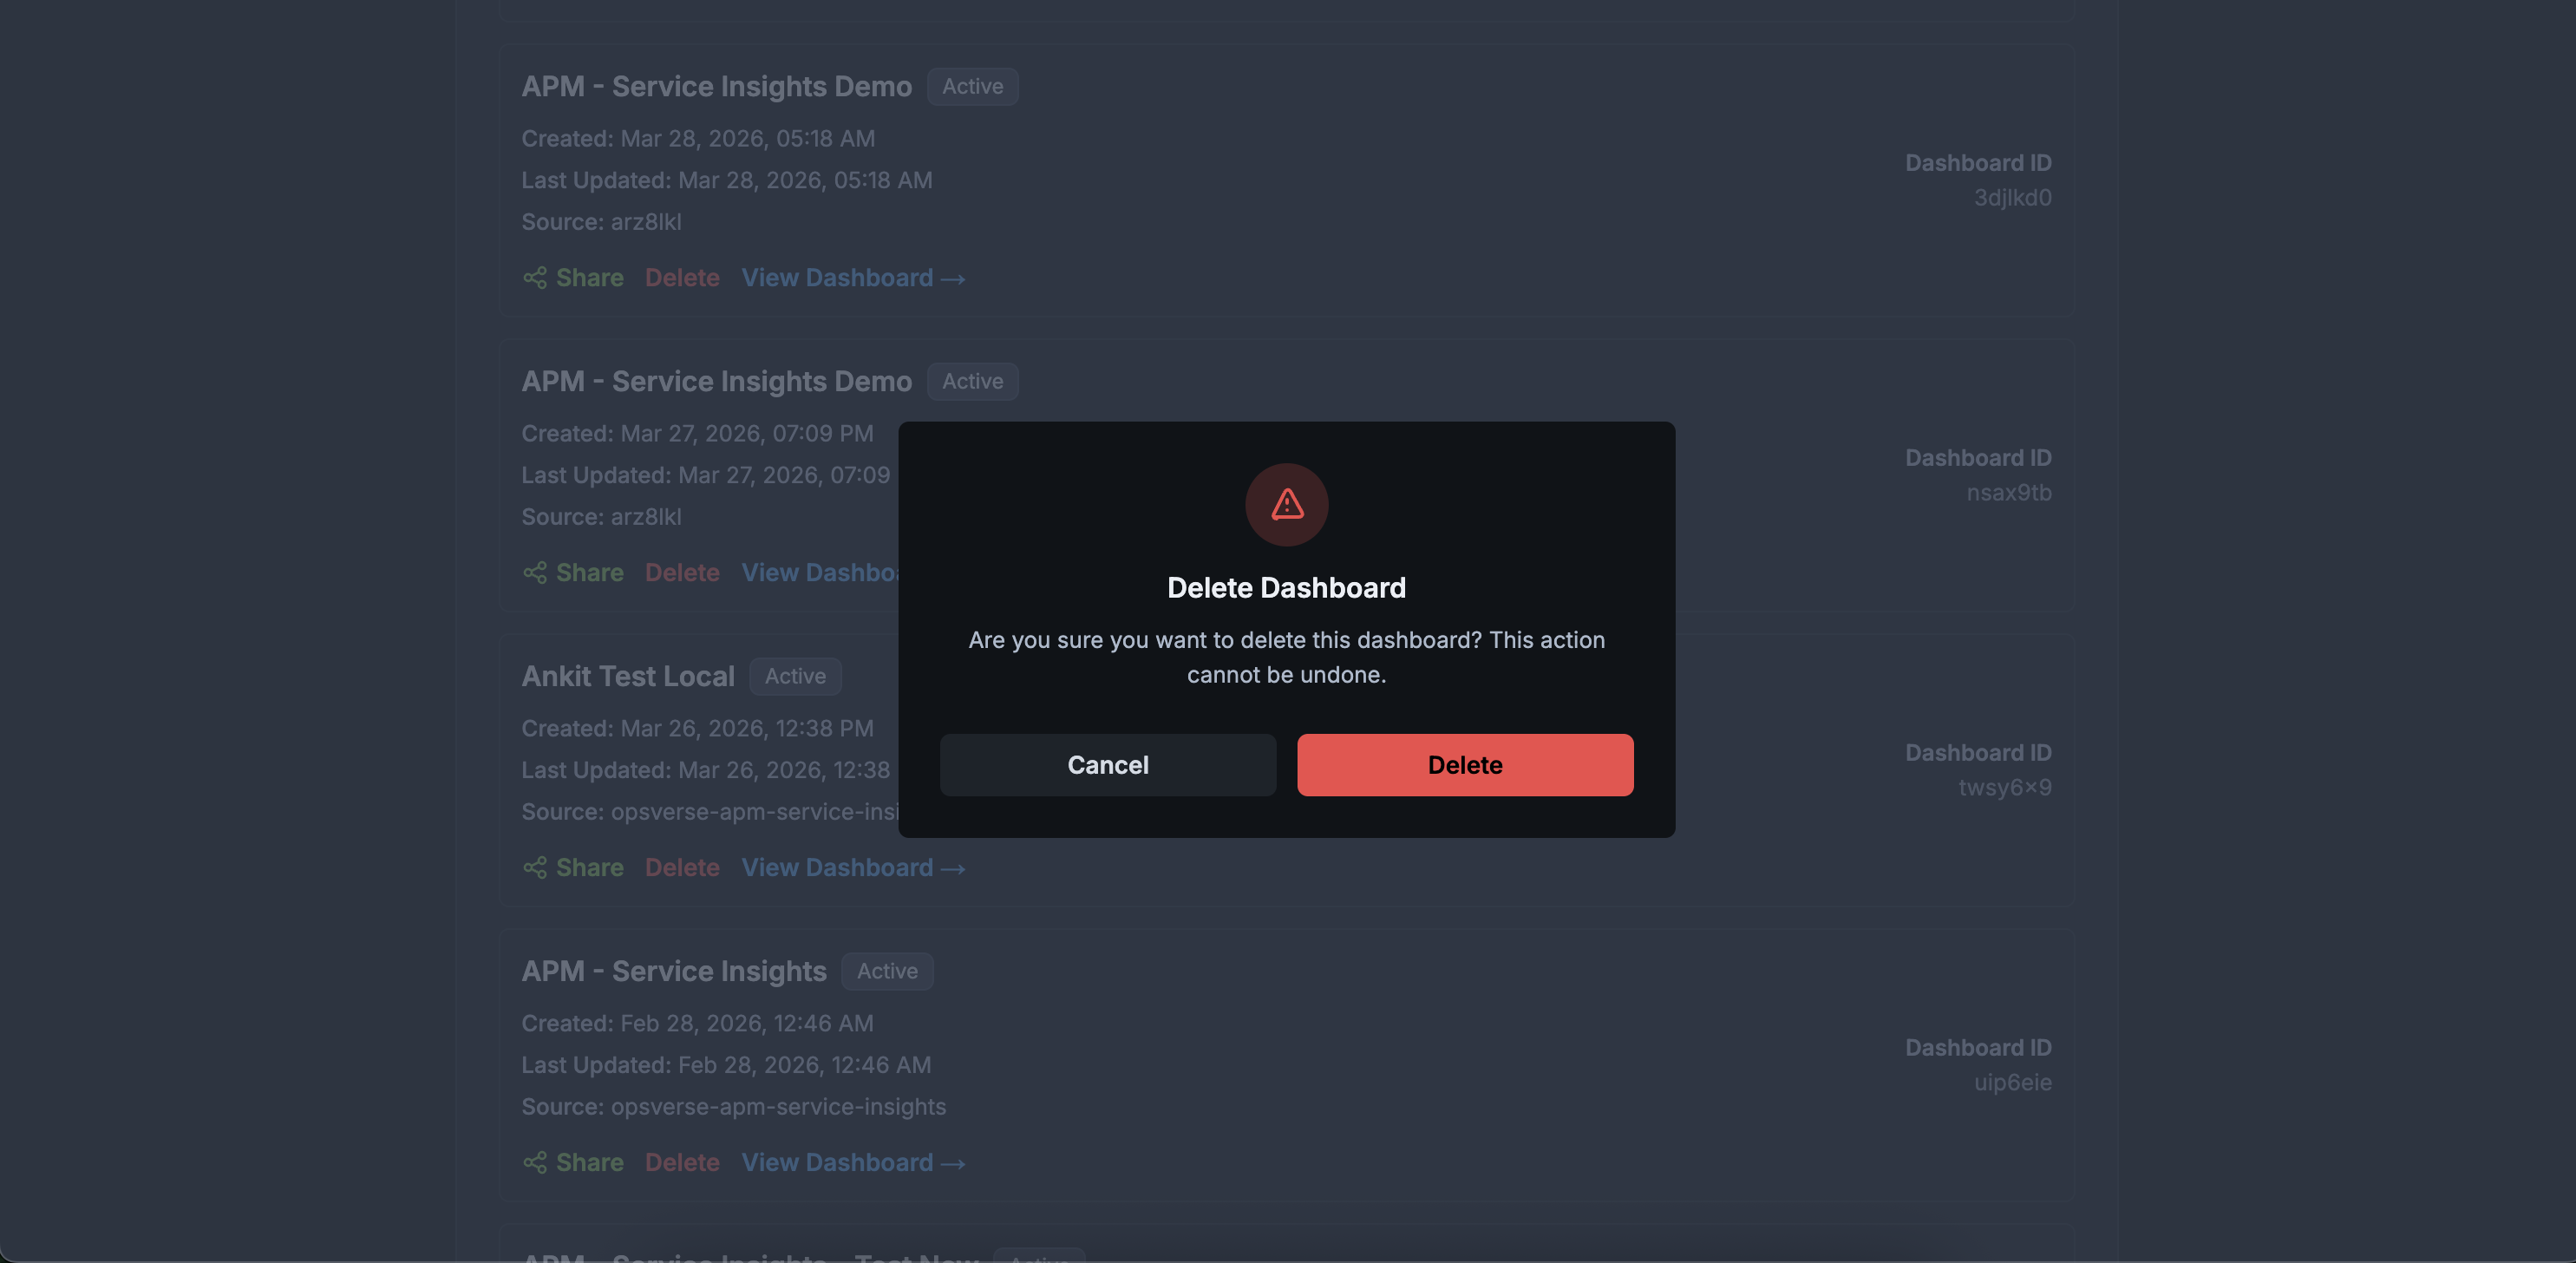Click the Share icon on second APM Demo card
The image size is (2576, 1263).
[x=534, y=572]
